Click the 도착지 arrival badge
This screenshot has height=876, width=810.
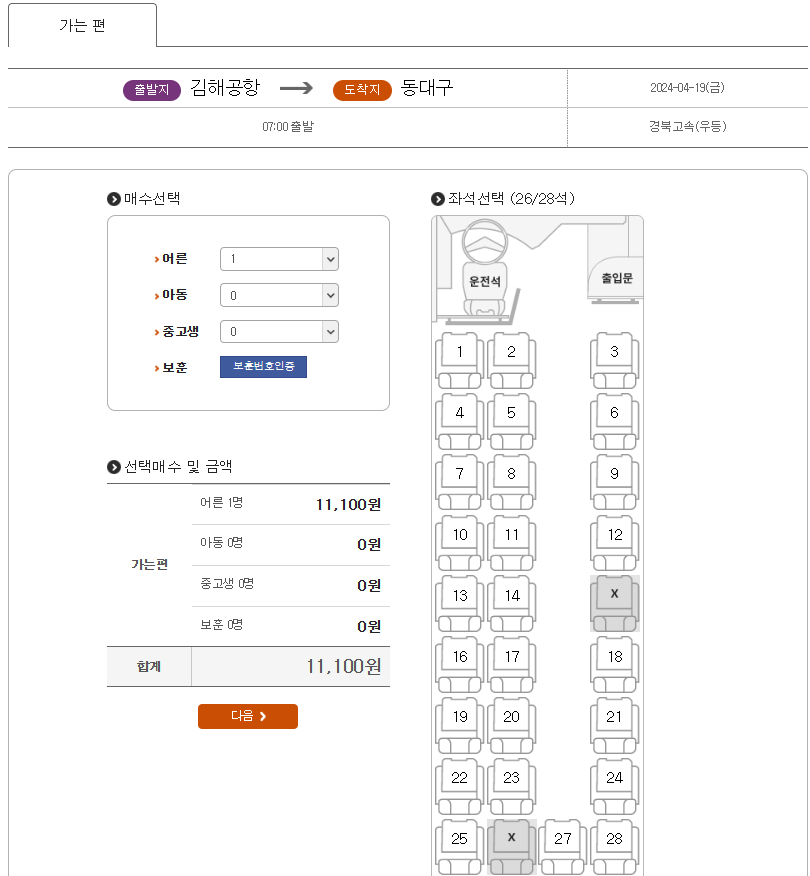(362, 89)
